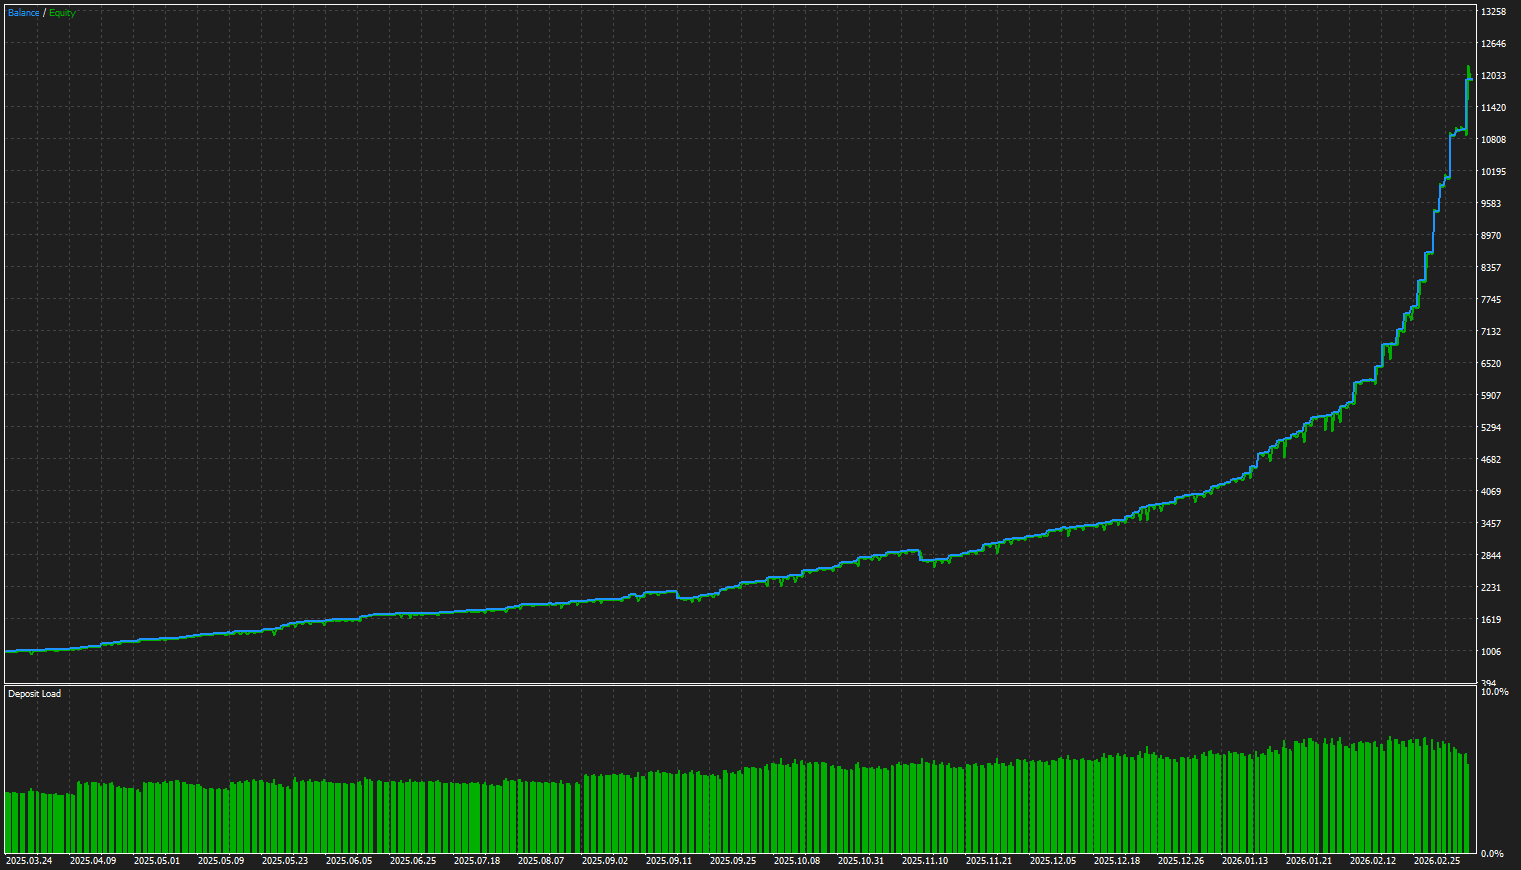Select the 2025.08.07 date on the time axis
1521x870 pixels.
541,860
